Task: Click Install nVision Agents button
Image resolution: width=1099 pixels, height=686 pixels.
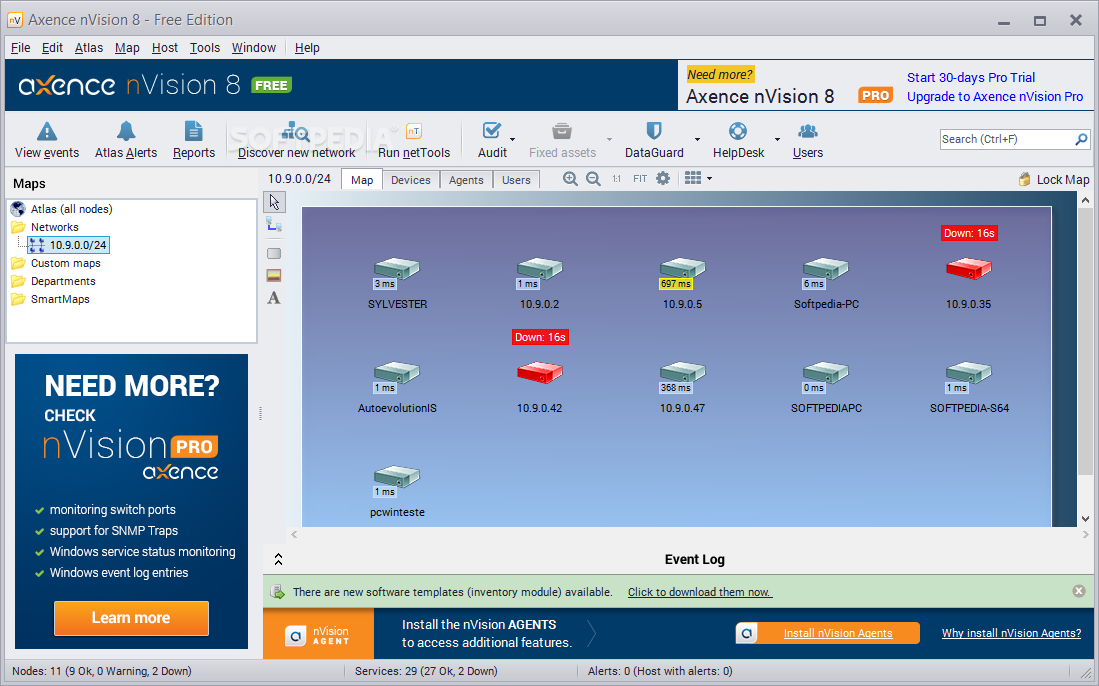Action: (828, 633)
